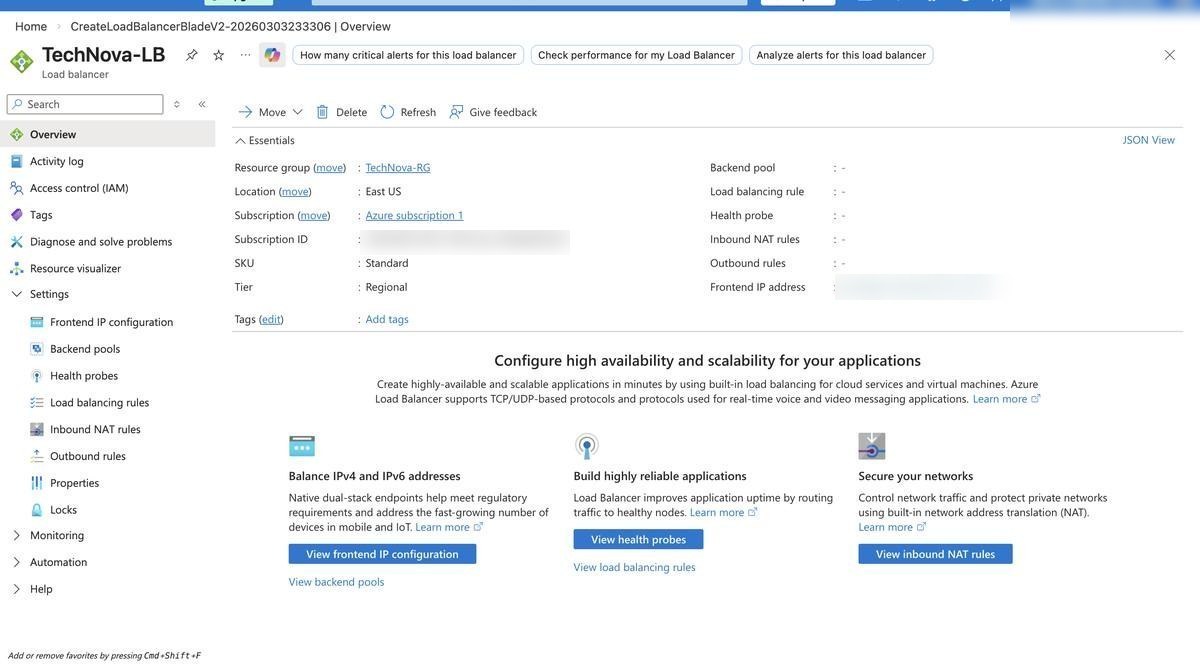The image size is (1200, 664).
Task: Click the Inbound NAT rules icon
Action: coord(37,429)
